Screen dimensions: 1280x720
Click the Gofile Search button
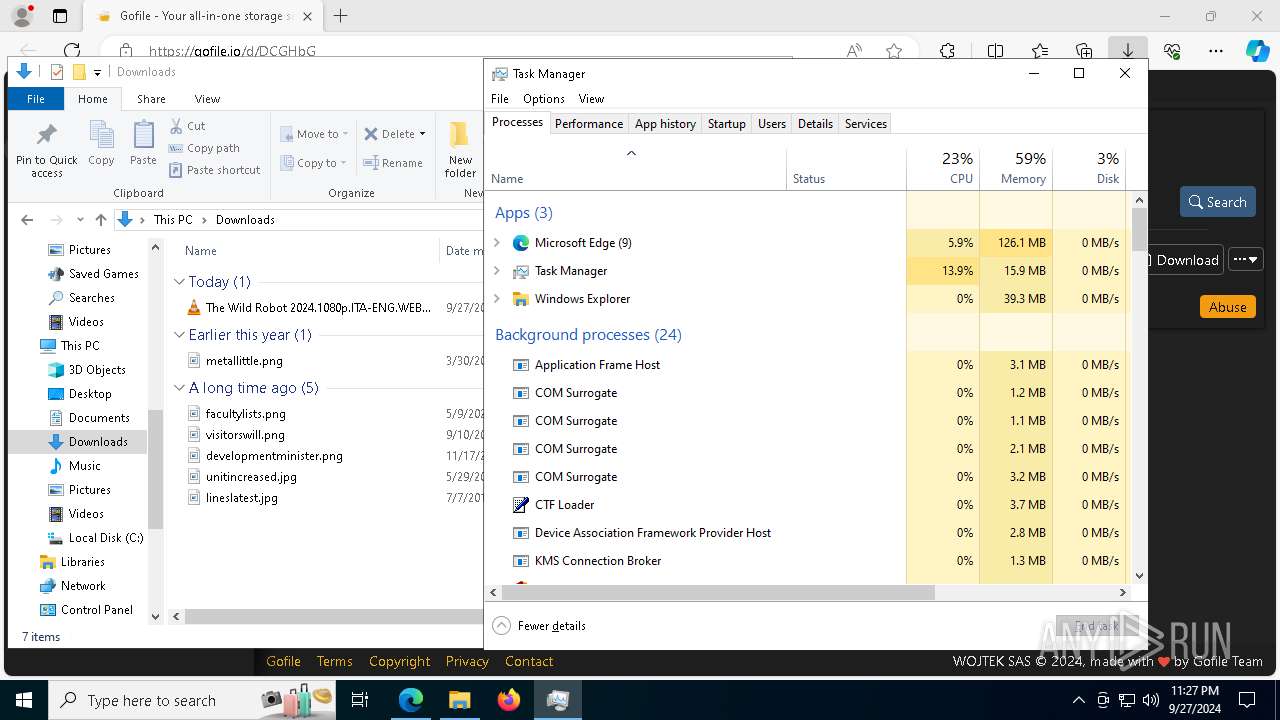pyautogui.click(x=1217, y=202)
